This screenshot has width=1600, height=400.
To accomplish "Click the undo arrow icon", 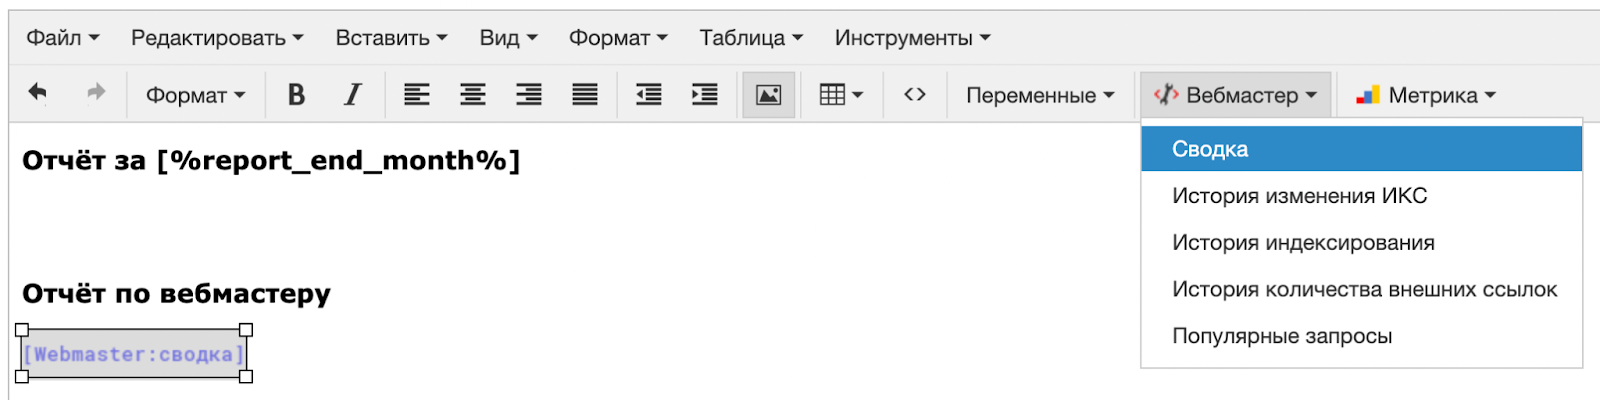I will pyautogui.click(x=38, y=94).
